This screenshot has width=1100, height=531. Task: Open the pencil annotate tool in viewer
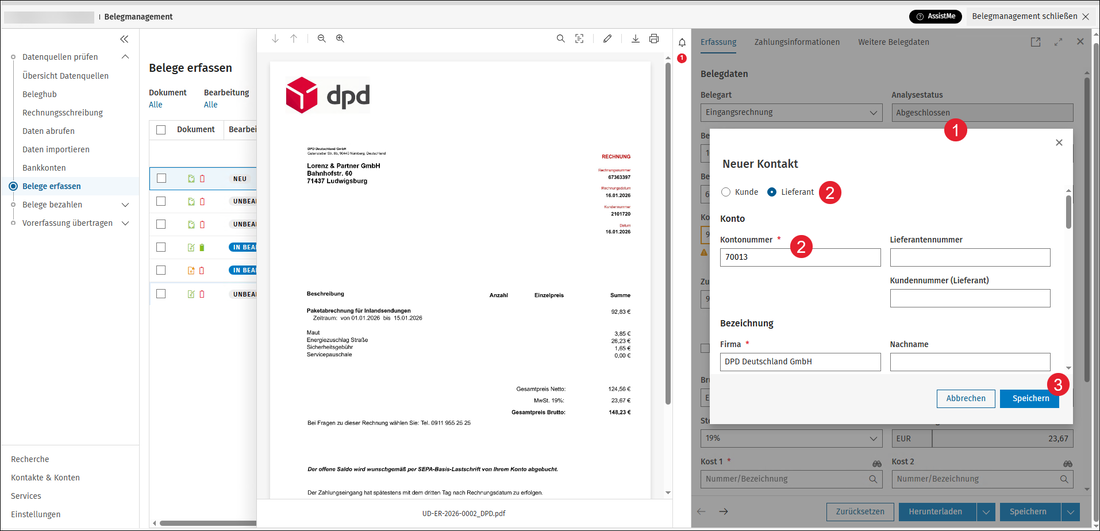(x=608, y=39)
